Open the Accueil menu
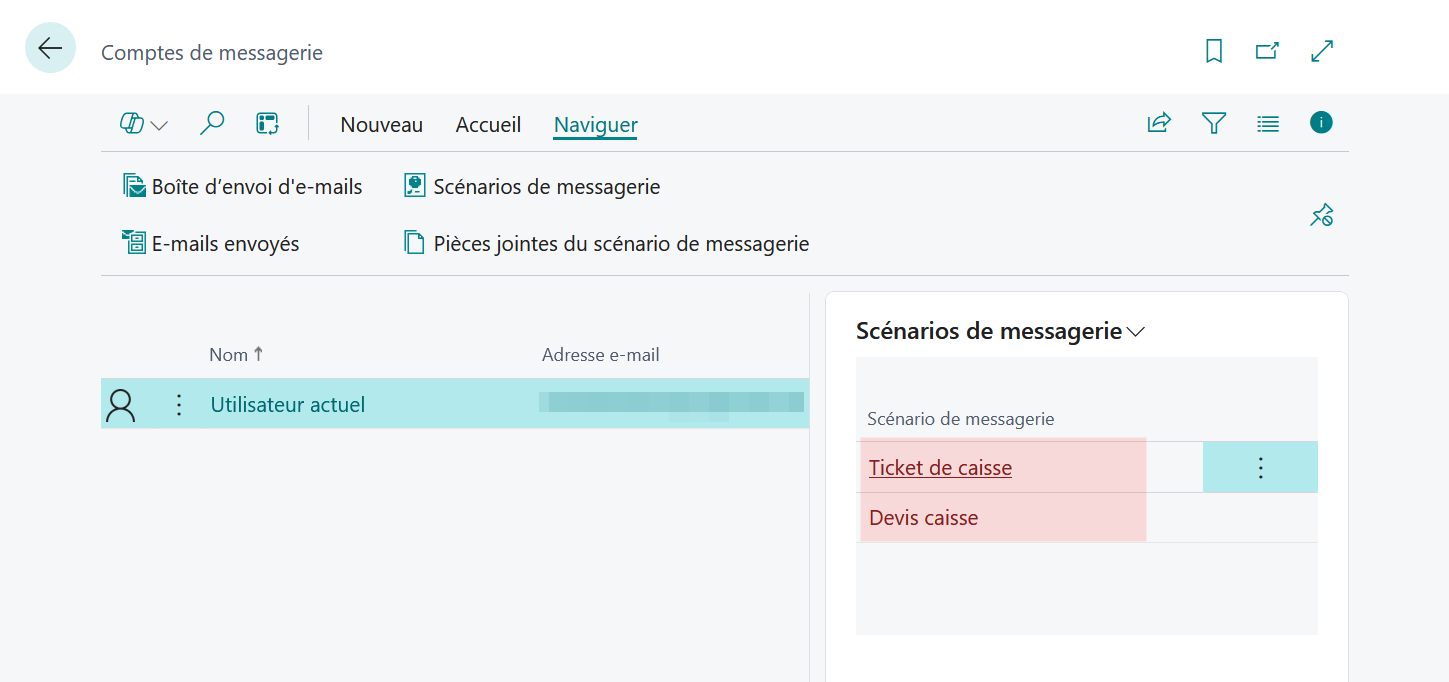The width and height of the screenshot is (1449, 682). pos(488,125)
